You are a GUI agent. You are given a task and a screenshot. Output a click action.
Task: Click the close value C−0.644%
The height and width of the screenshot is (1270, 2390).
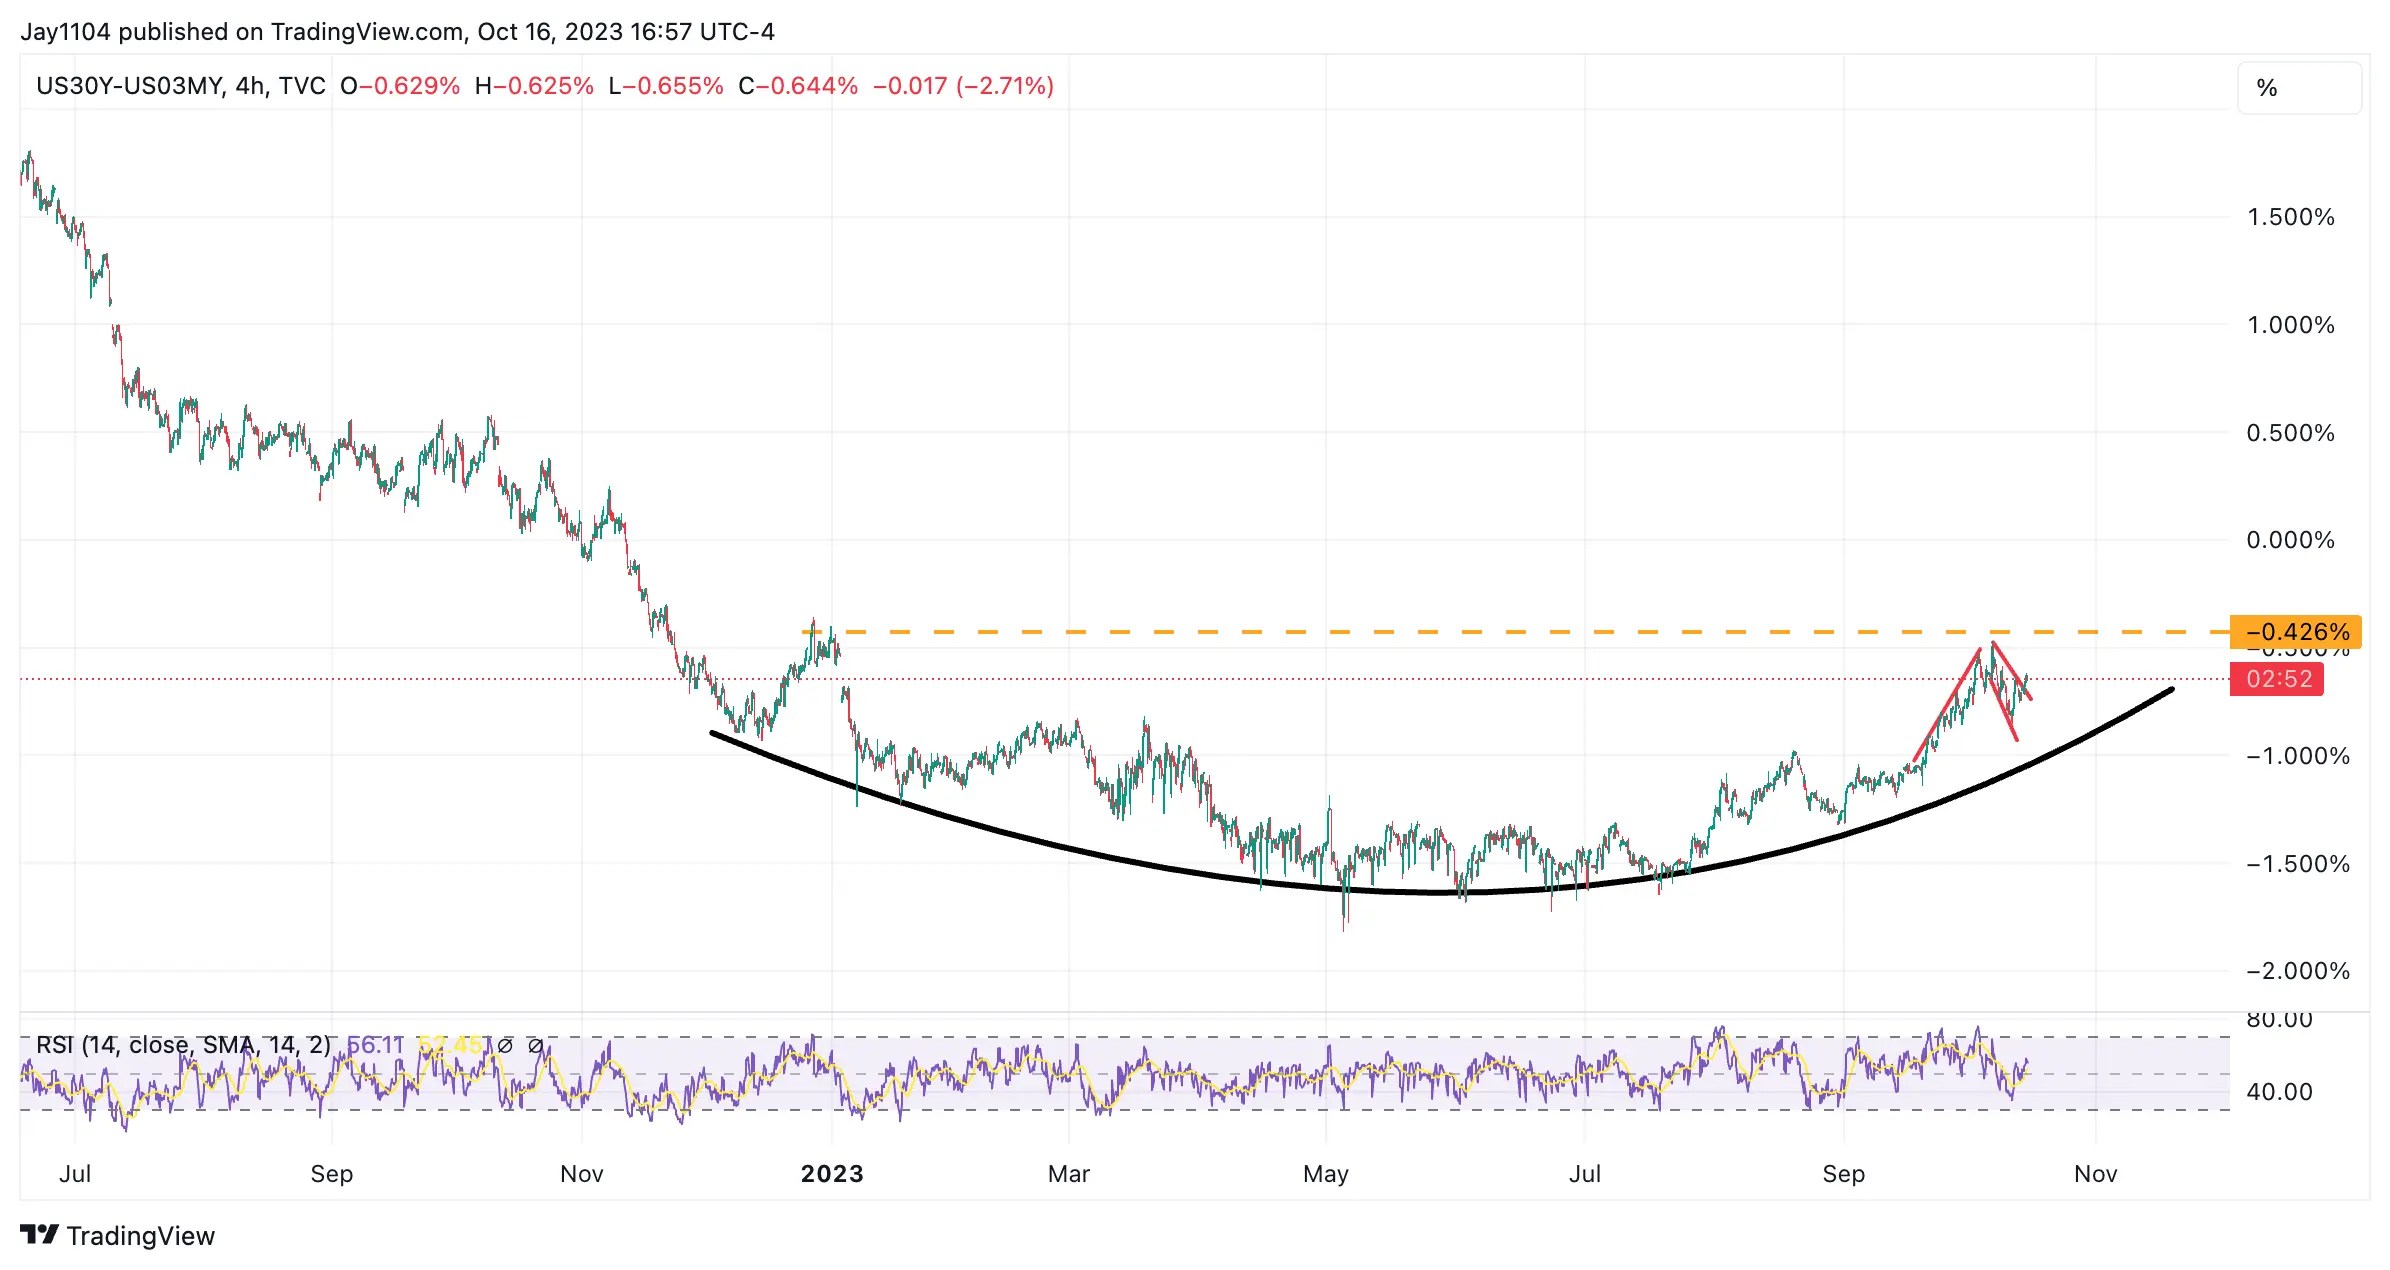pyautogui.click(x=798, y=86)
